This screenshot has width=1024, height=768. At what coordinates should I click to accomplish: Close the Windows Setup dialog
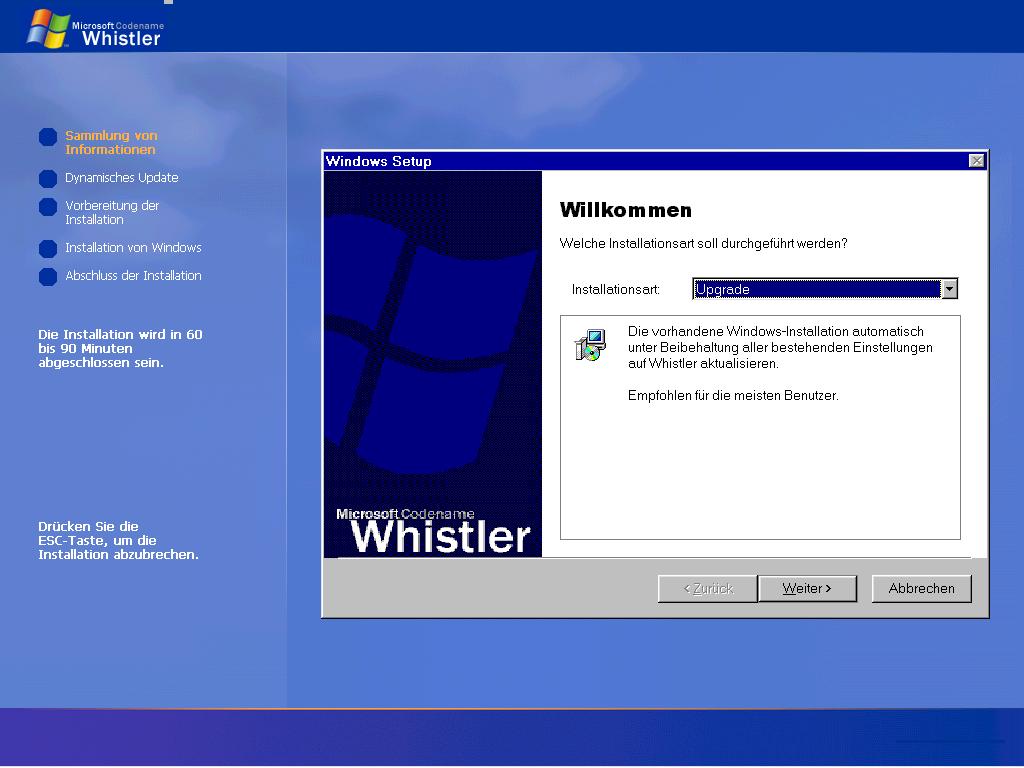pos(976,161)
